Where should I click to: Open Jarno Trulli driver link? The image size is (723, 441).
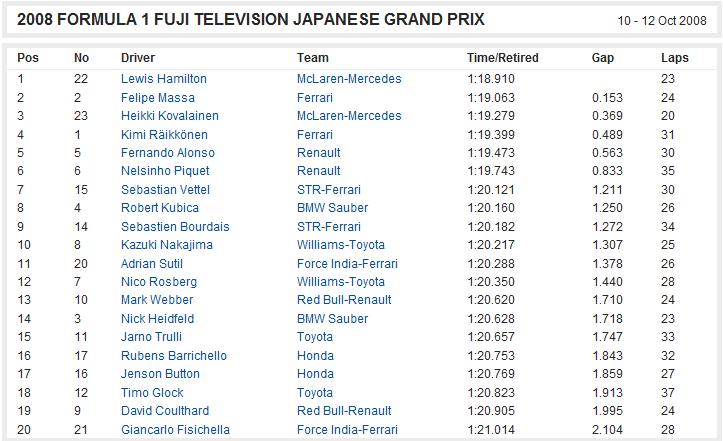click(151, 337)
